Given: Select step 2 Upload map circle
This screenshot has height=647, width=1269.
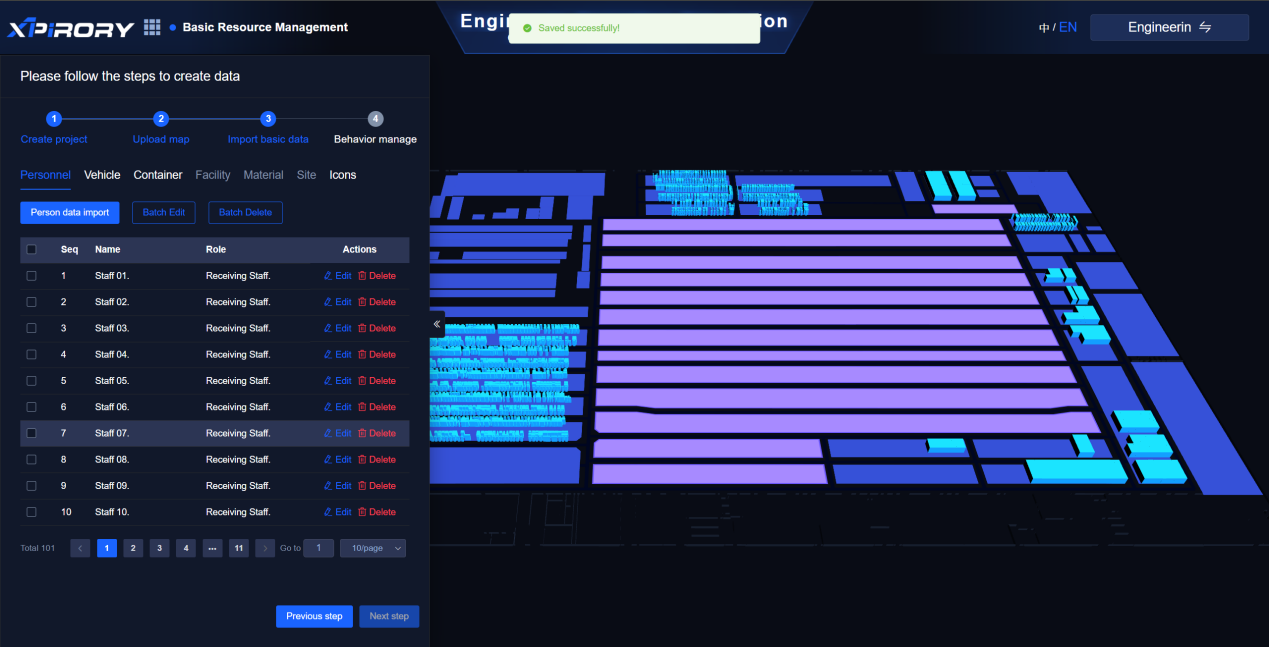Looking at the screenshot, I should 161,119.
